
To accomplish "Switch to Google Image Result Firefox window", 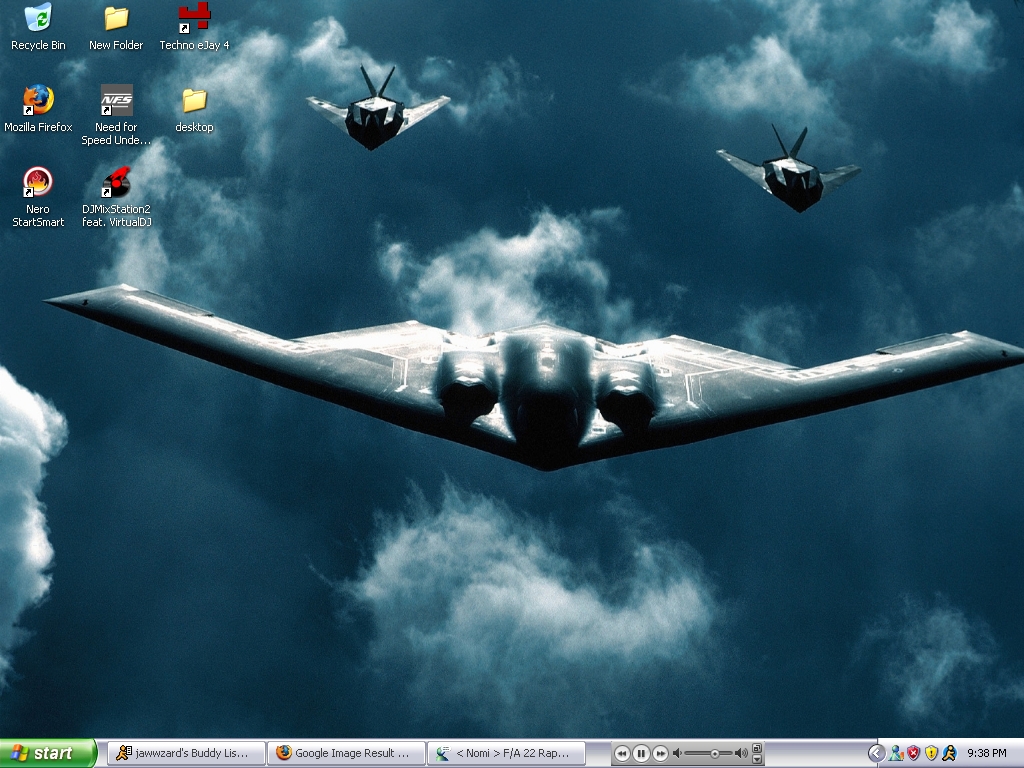I will click(346, 753).
